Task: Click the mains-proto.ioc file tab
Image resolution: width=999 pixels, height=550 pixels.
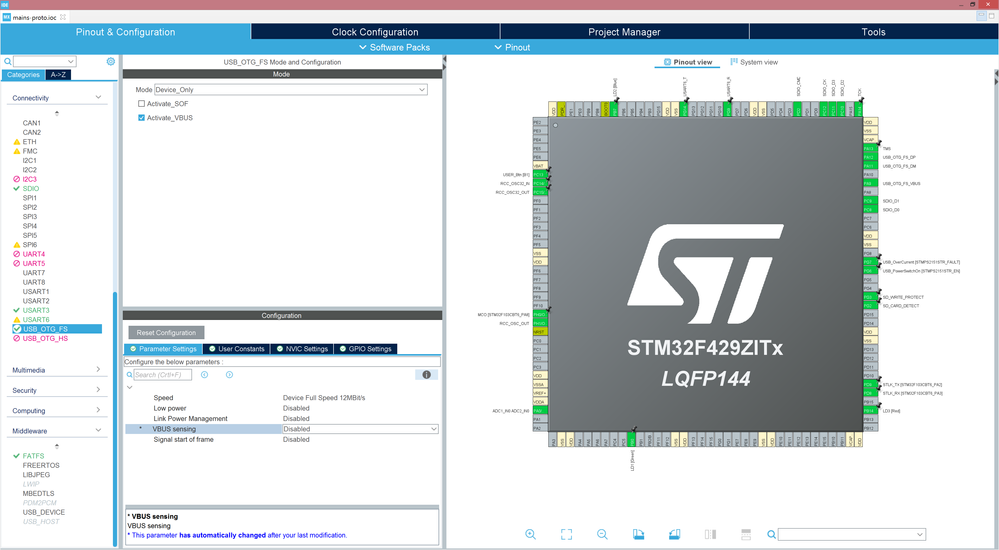Action: pyautogui.click(x=34, y=17)
